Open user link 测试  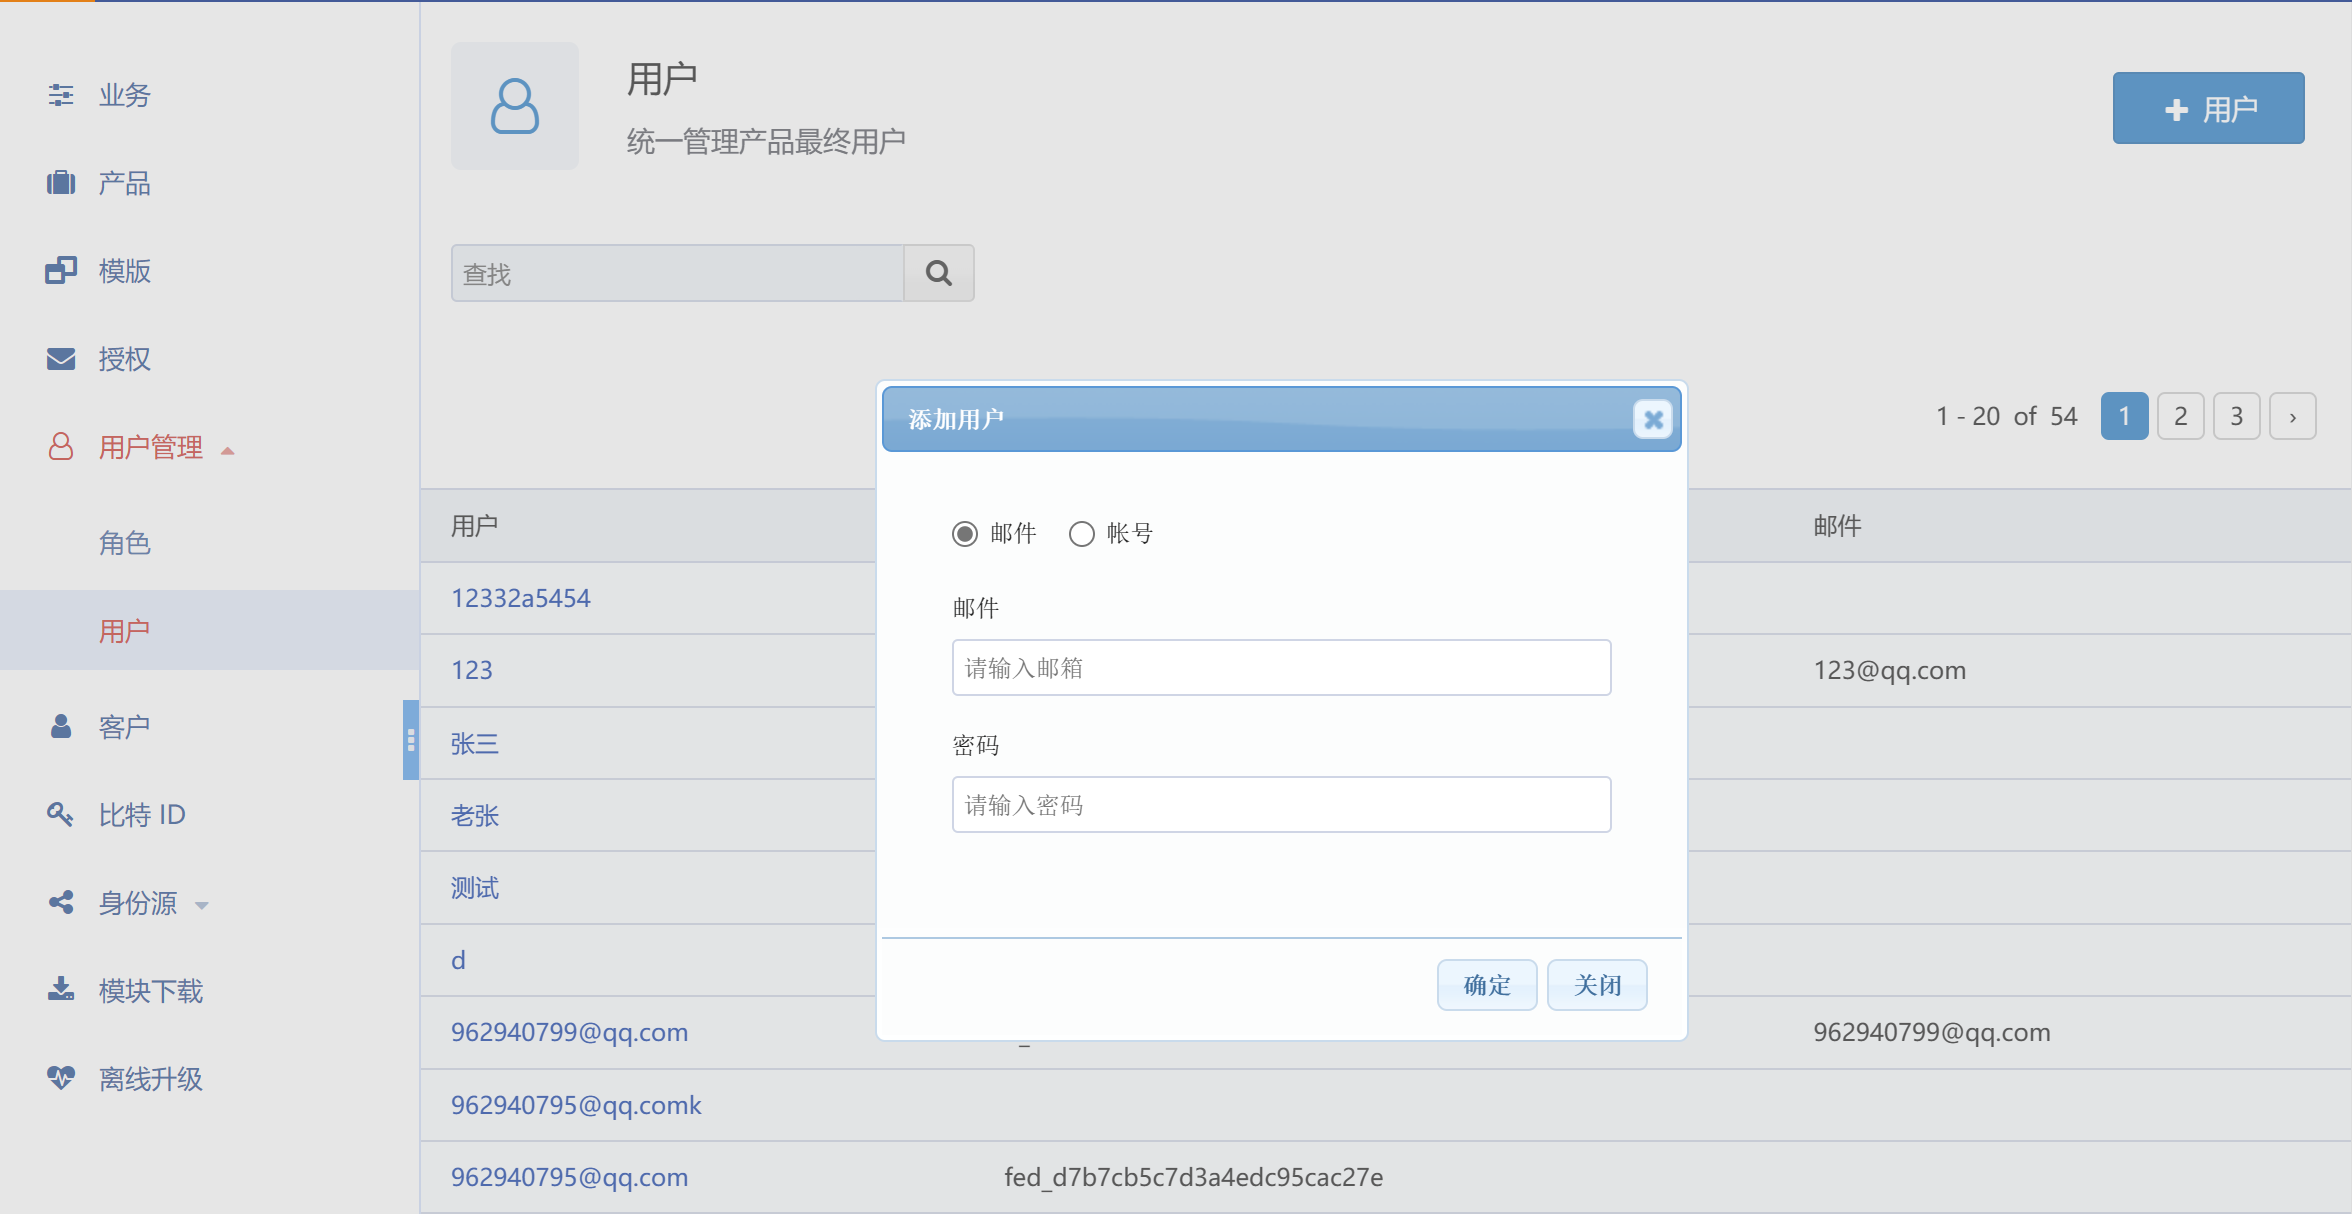click(474, 887)
